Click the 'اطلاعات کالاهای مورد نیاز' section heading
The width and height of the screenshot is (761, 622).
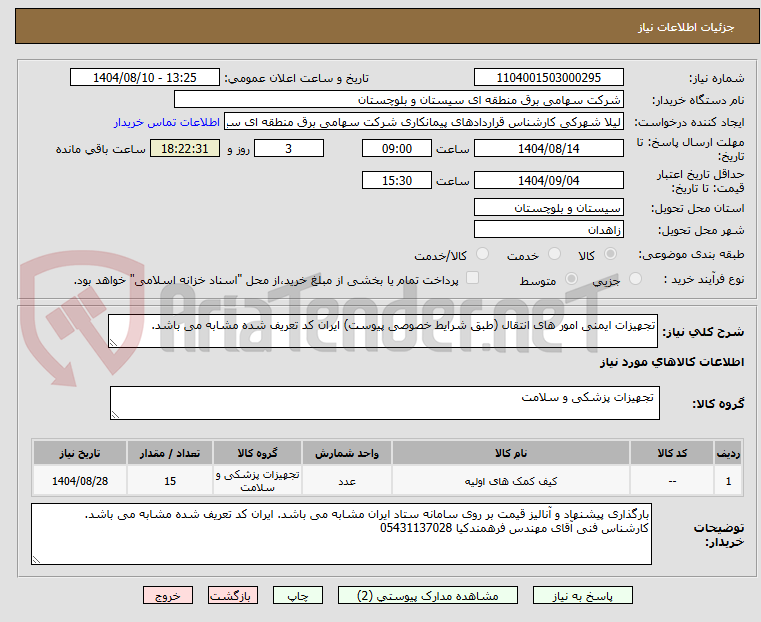tap(672, 362)
